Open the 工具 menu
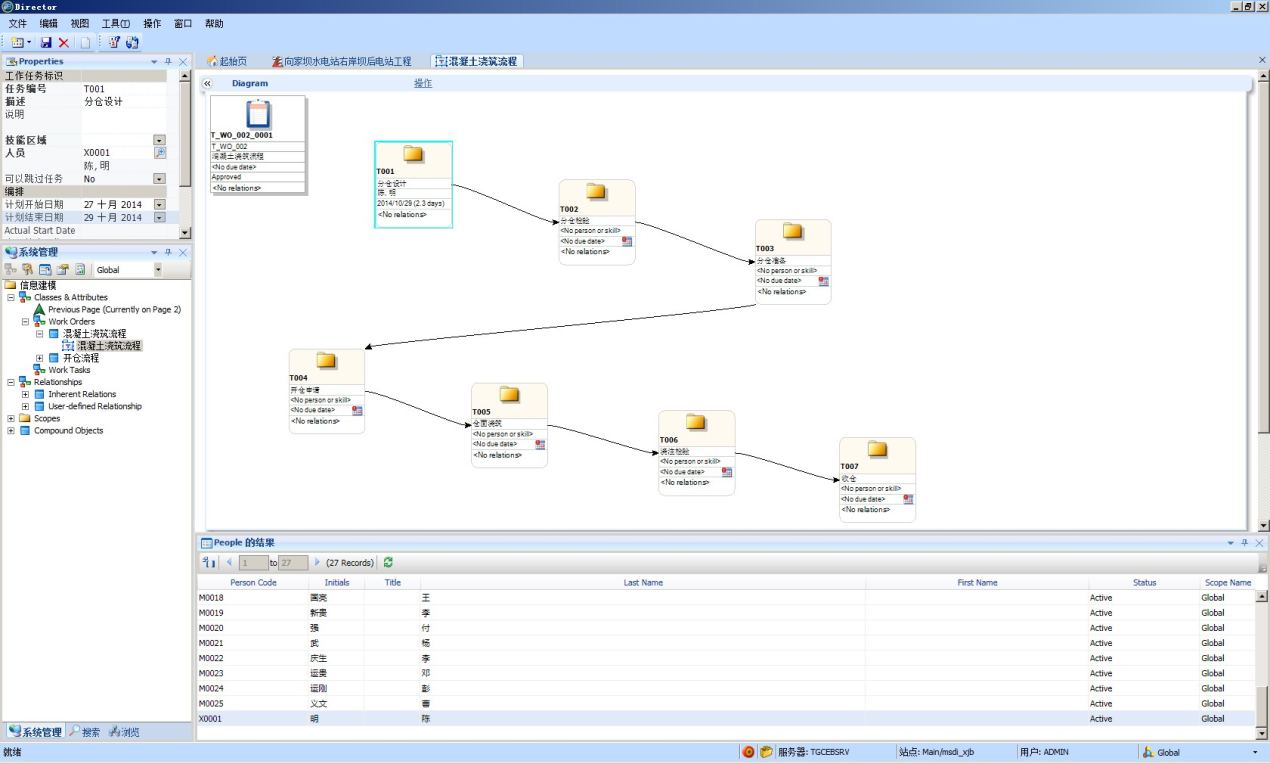Screen dimensions: 1270x764 [x=115, y=23]
